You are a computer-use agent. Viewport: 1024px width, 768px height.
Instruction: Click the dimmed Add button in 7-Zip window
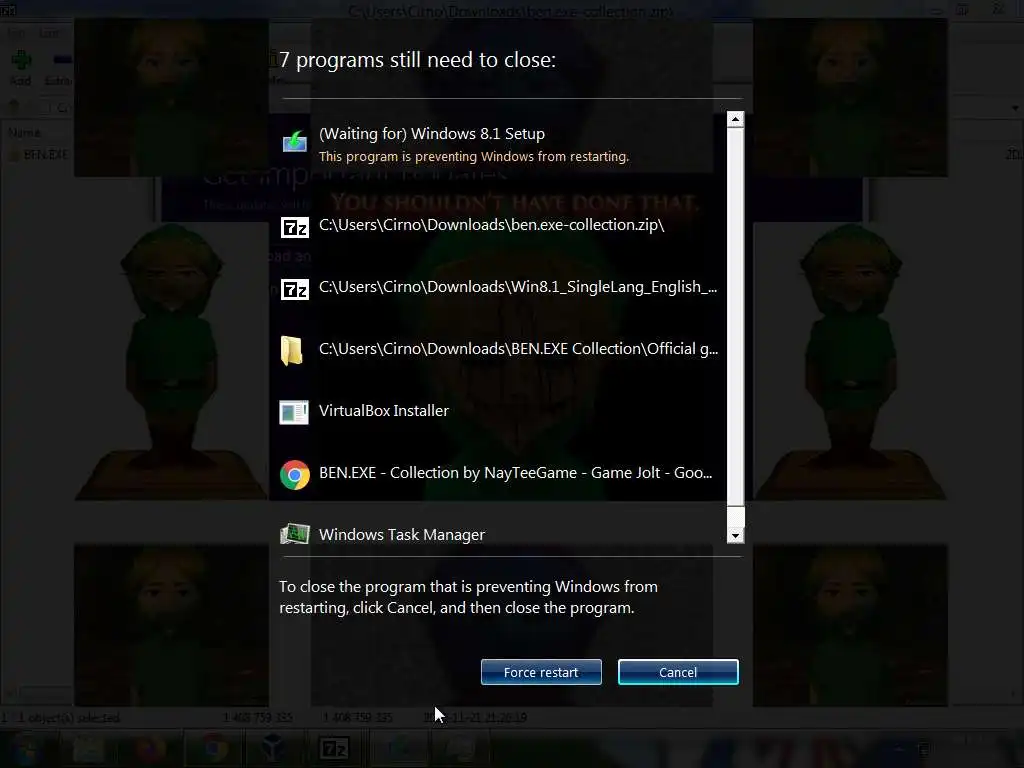point(21,68)
